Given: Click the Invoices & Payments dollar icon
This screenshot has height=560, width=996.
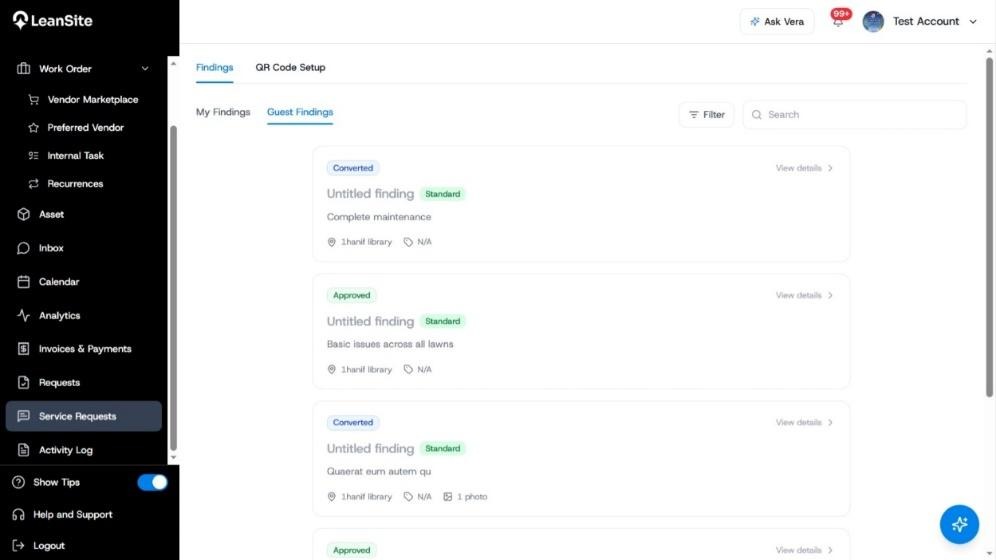Looking at the screenshot, I should 24,349.
